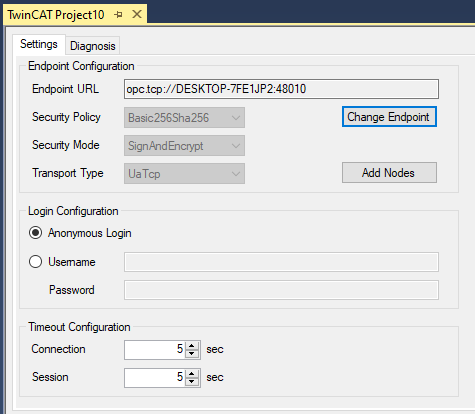Viewport: 475px width, 414px height.
Task: Click in the Username text field
Action: [281, 262]
